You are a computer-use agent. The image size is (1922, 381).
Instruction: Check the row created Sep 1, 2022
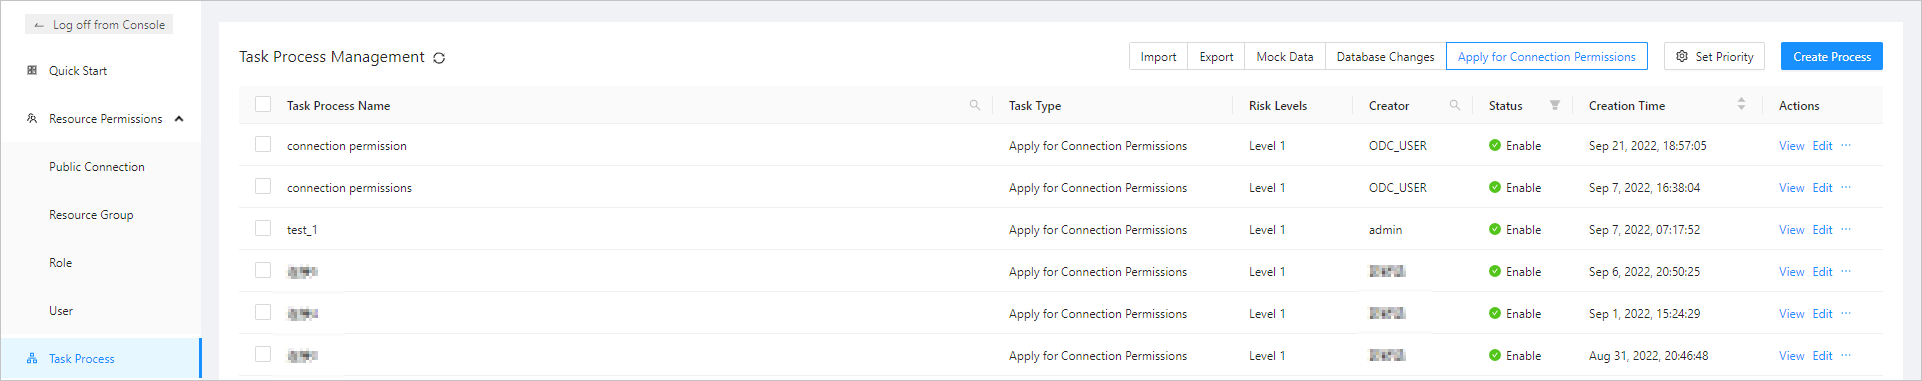click(263, 312)
